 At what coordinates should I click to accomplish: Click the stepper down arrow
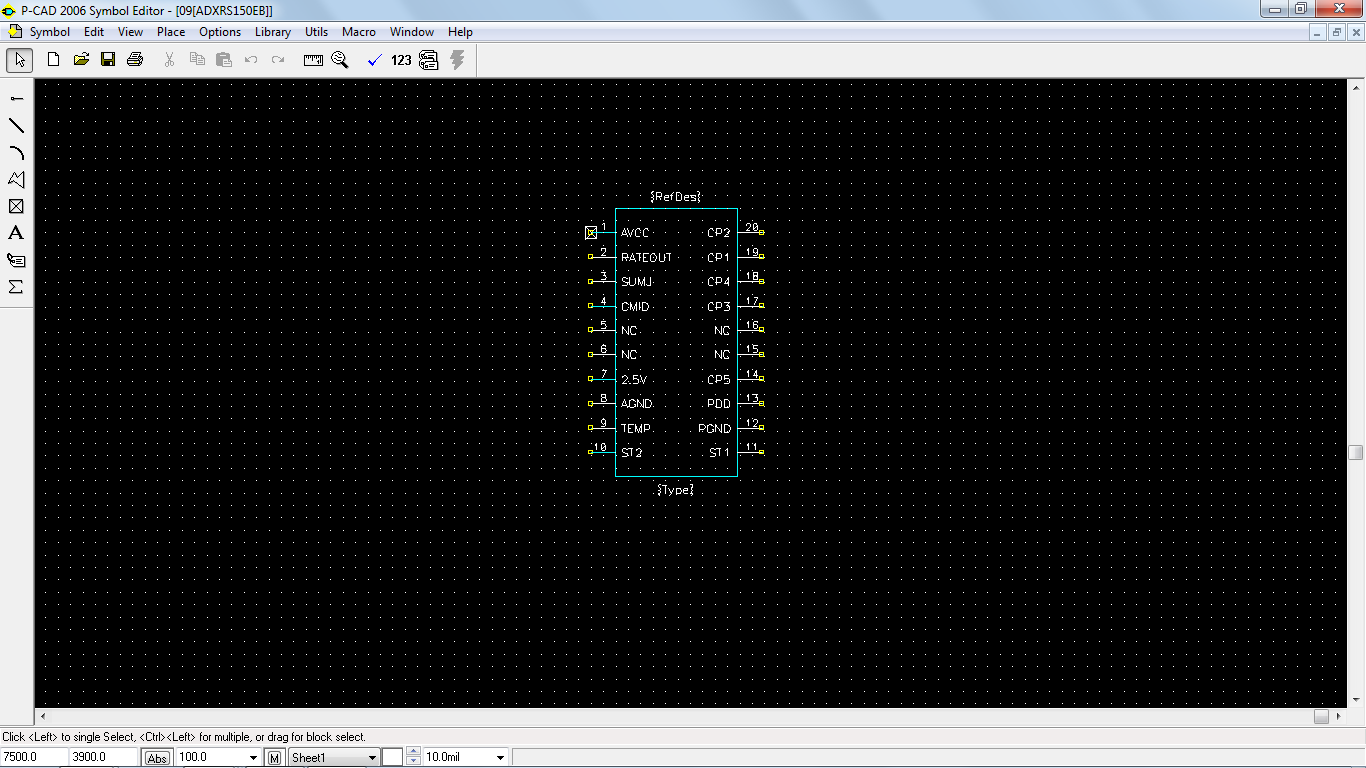click(412, 762)
